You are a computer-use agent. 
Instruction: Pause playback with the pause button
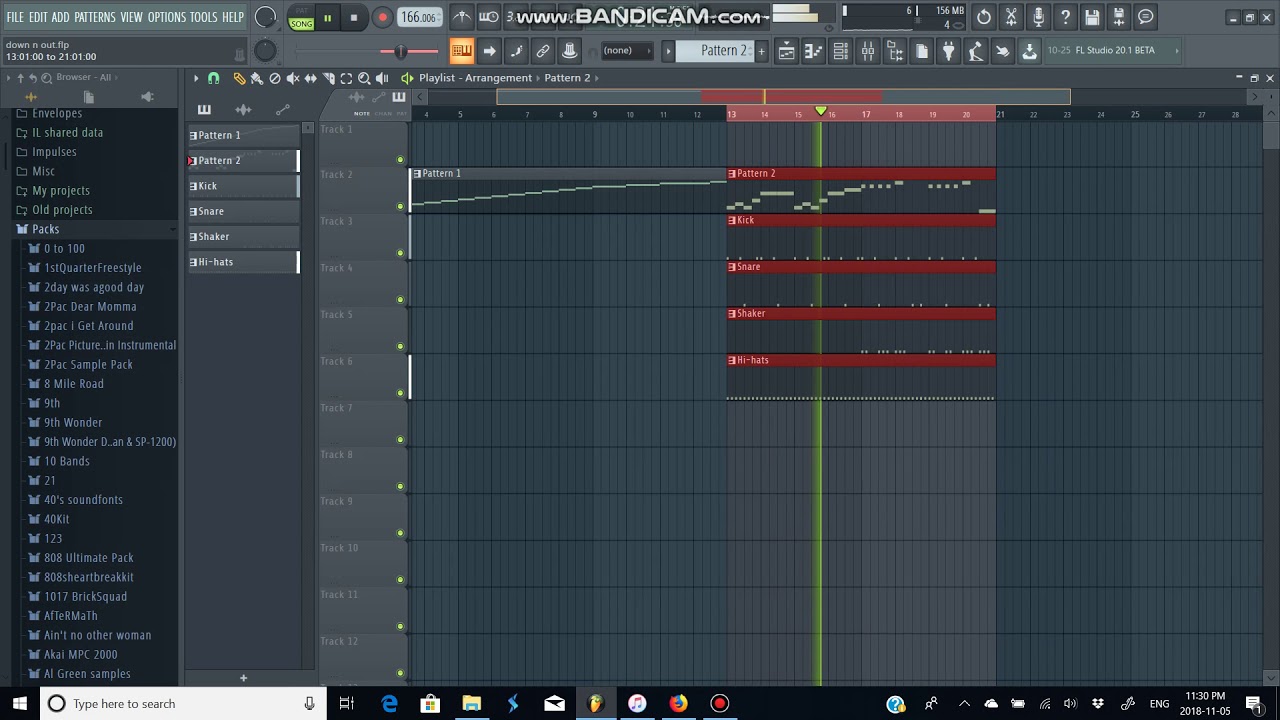tap(327, 17)
